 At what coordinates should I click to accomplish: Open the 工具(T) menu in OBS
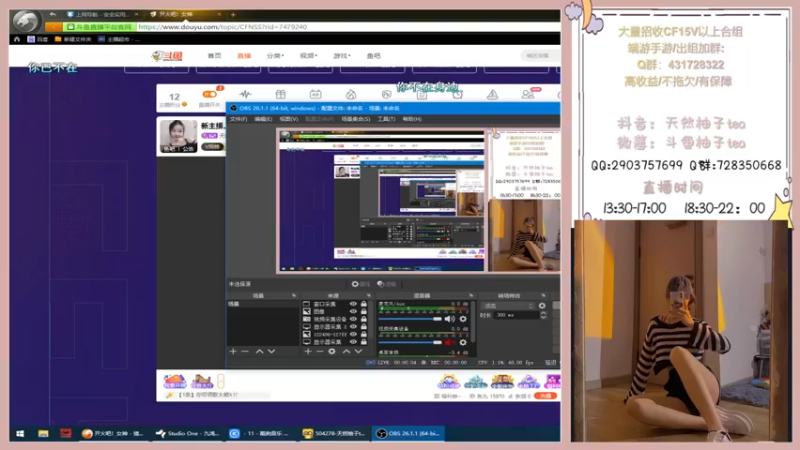pyautogui.click(x=386, y=119)
